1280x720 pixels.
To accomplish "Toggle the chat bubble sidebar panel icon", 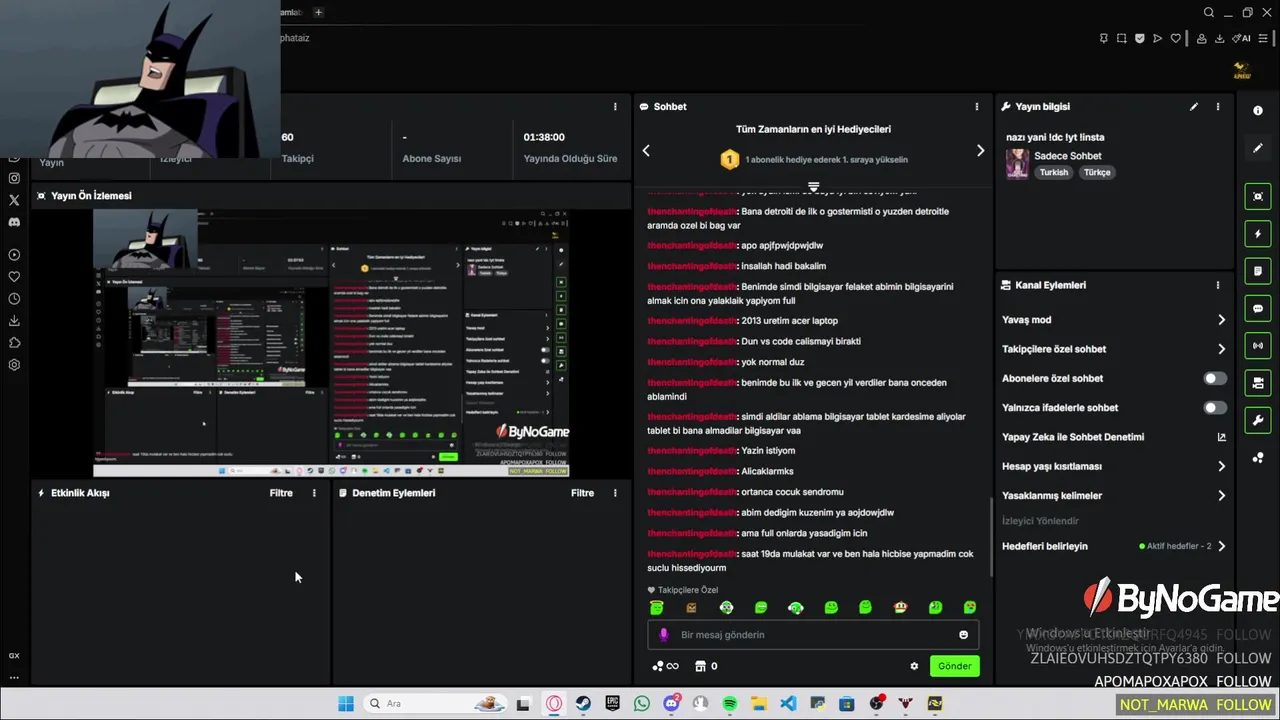I will 1258,309.
